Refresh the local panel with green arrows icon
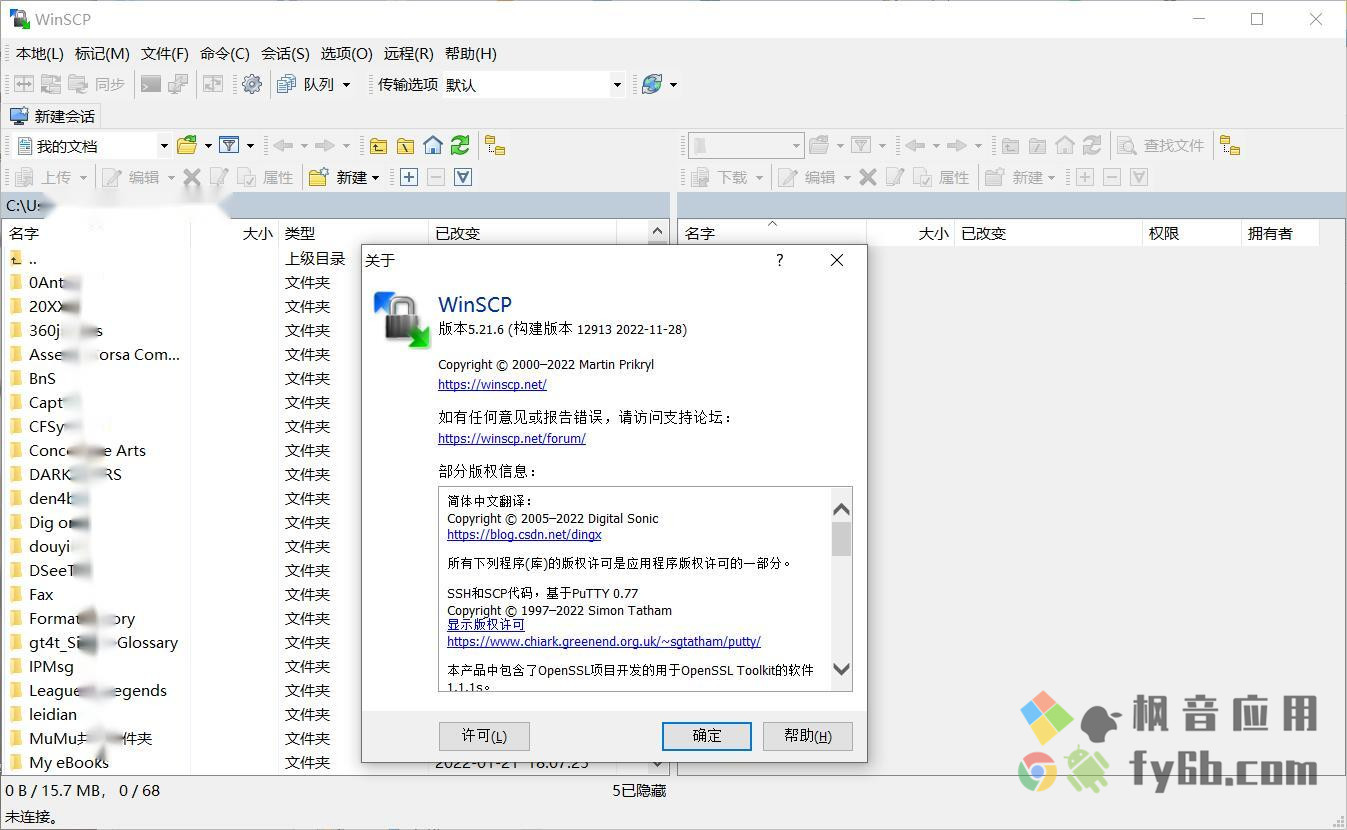Screen dimensions: 1347x830 pos(460,146)
